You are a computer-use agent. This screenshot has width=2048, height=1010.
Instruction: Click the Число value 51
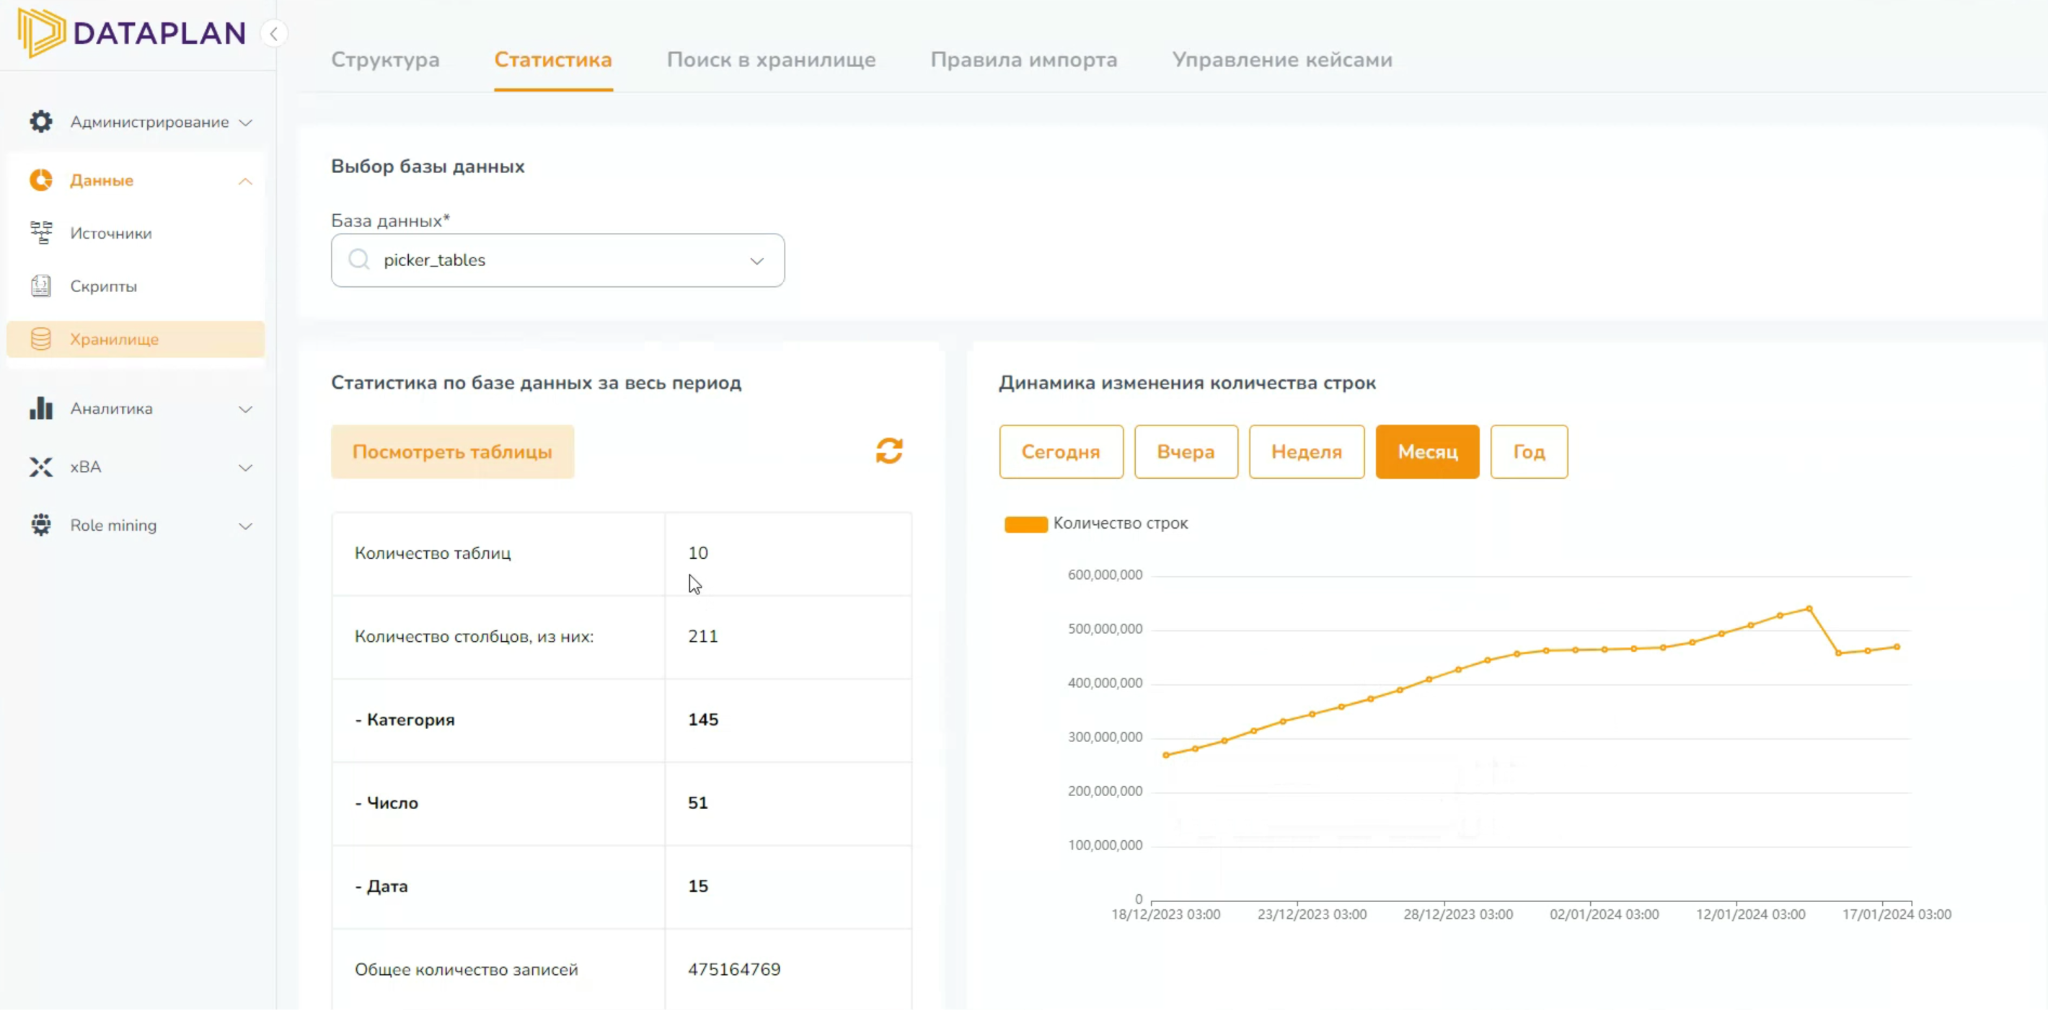click(698, 803)
